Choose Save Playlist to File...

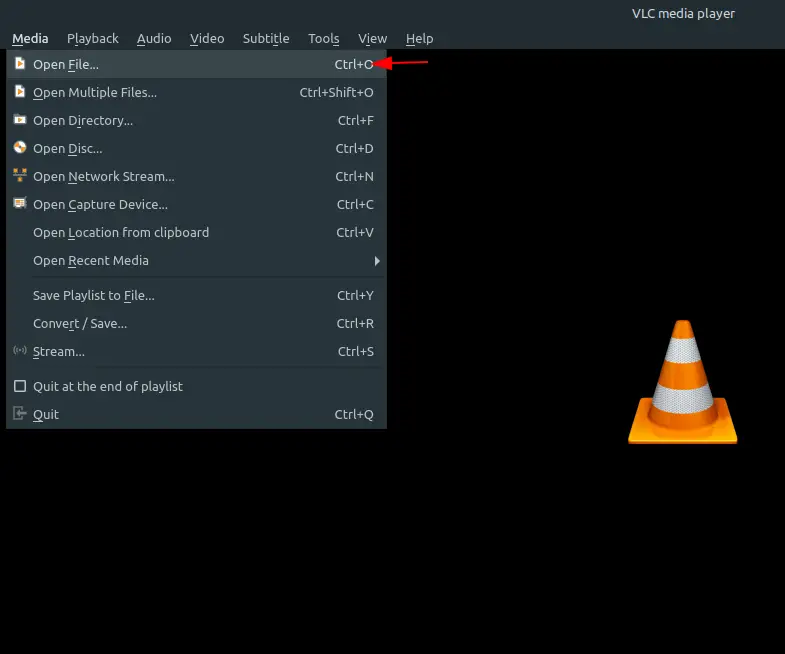click(x=196, y=295)
